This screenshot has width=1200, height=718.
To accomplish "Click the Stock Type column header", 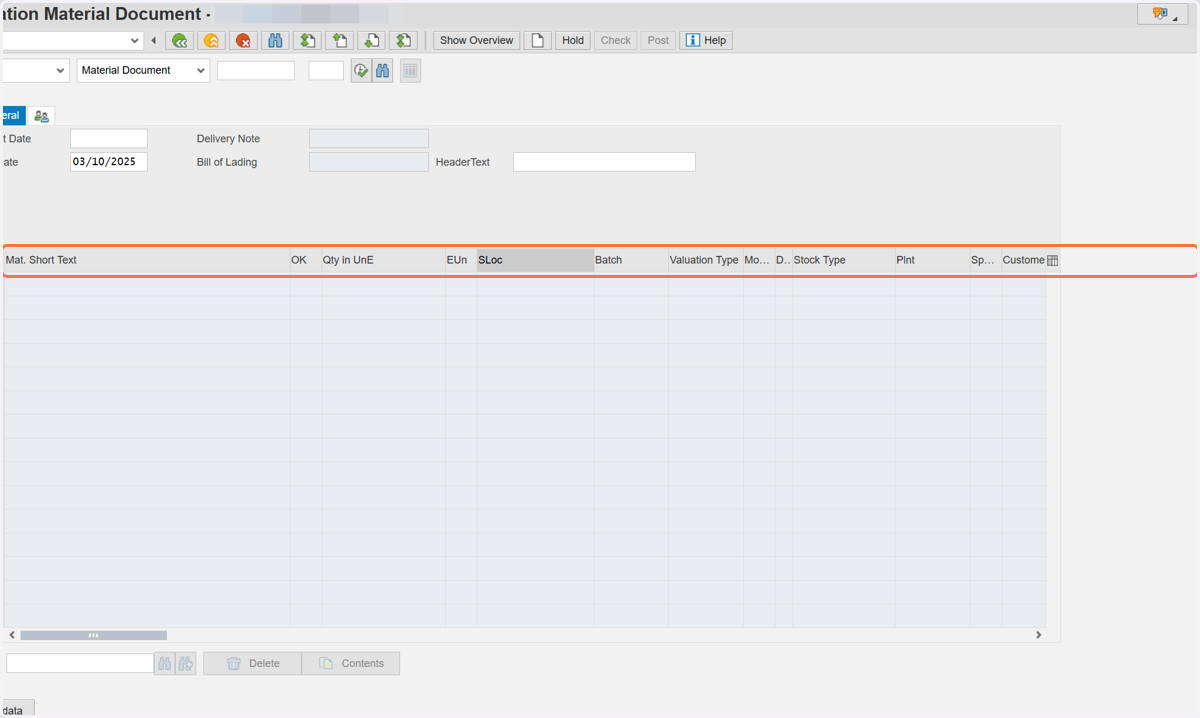I will click(x=843, y=260).
